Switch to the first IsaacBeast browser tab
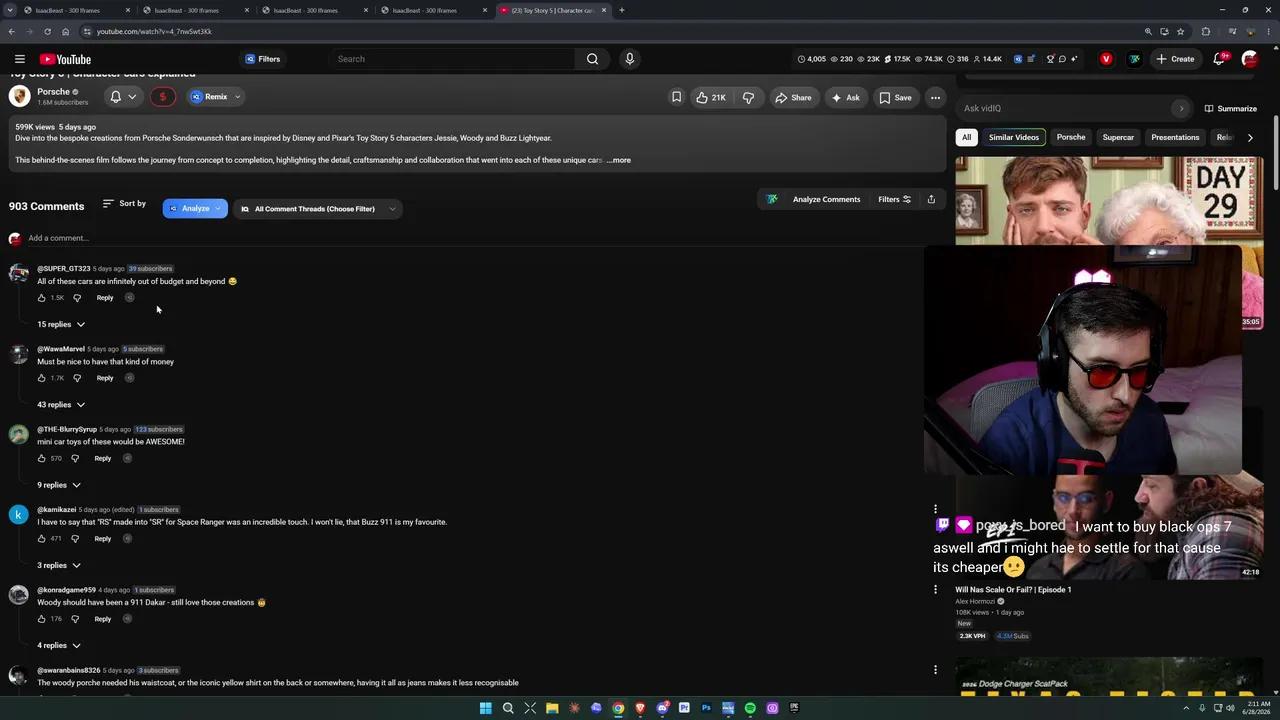This screenshot has width=1280, height=720. click(x=75, y=10)
